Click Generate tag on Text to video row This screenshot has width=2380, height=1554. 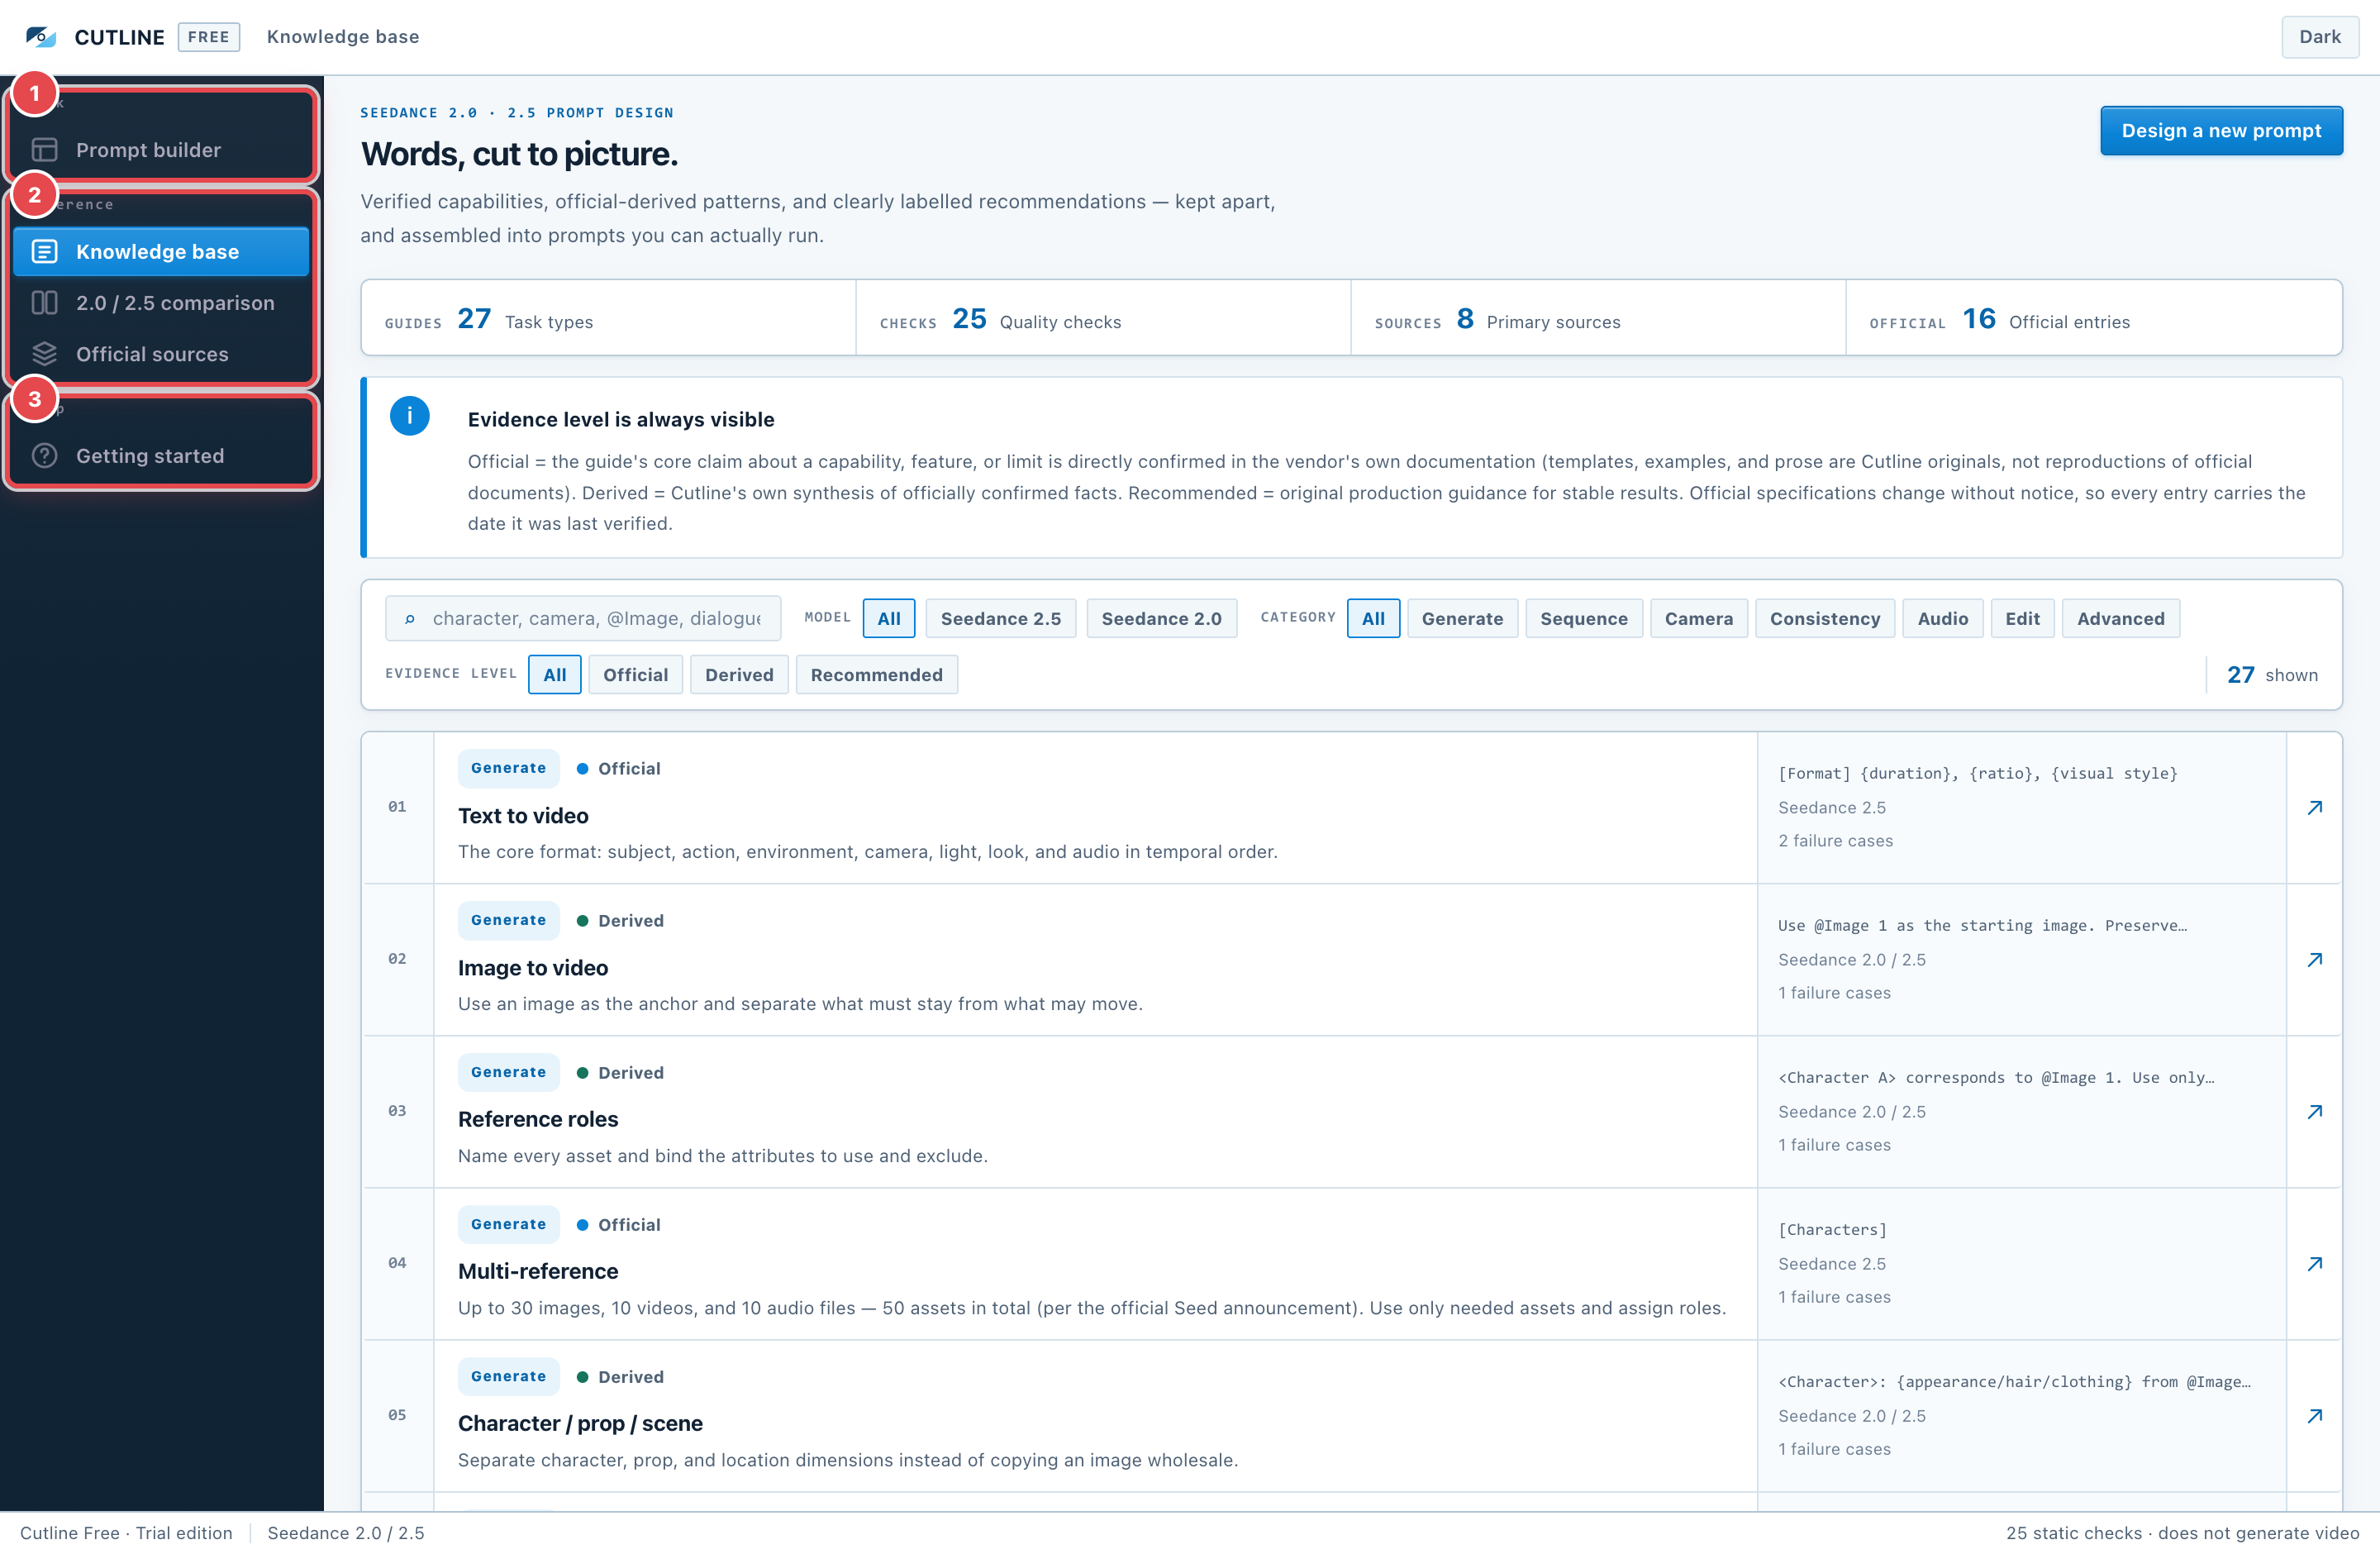click(x=508, y=768)
